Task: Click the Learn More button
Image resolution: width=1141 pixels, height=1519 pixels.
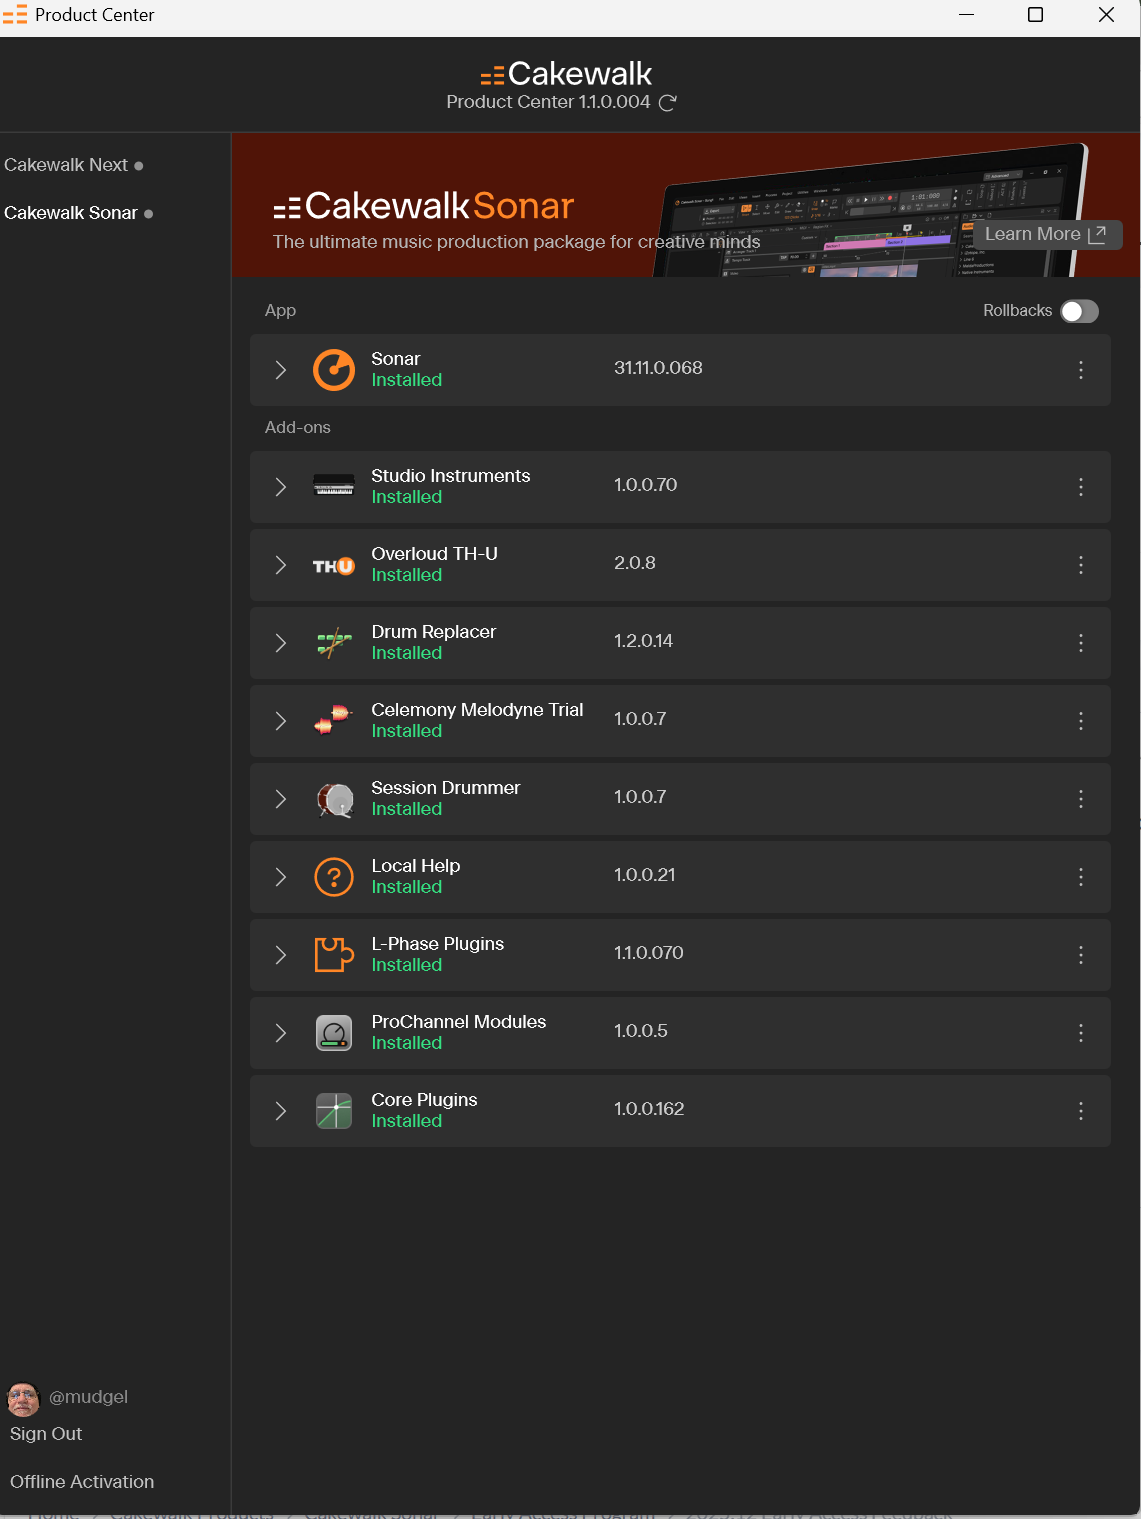Action: 1045,234
